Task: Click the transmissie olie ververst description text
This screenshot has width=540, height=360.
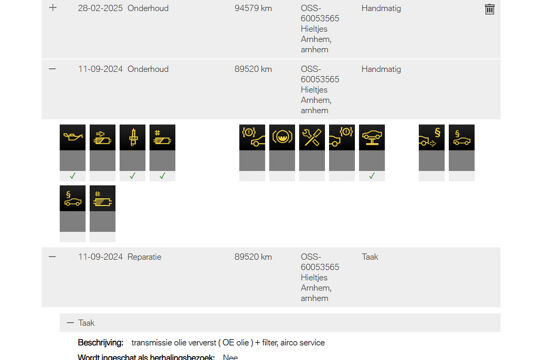Action: click(228, 343)
